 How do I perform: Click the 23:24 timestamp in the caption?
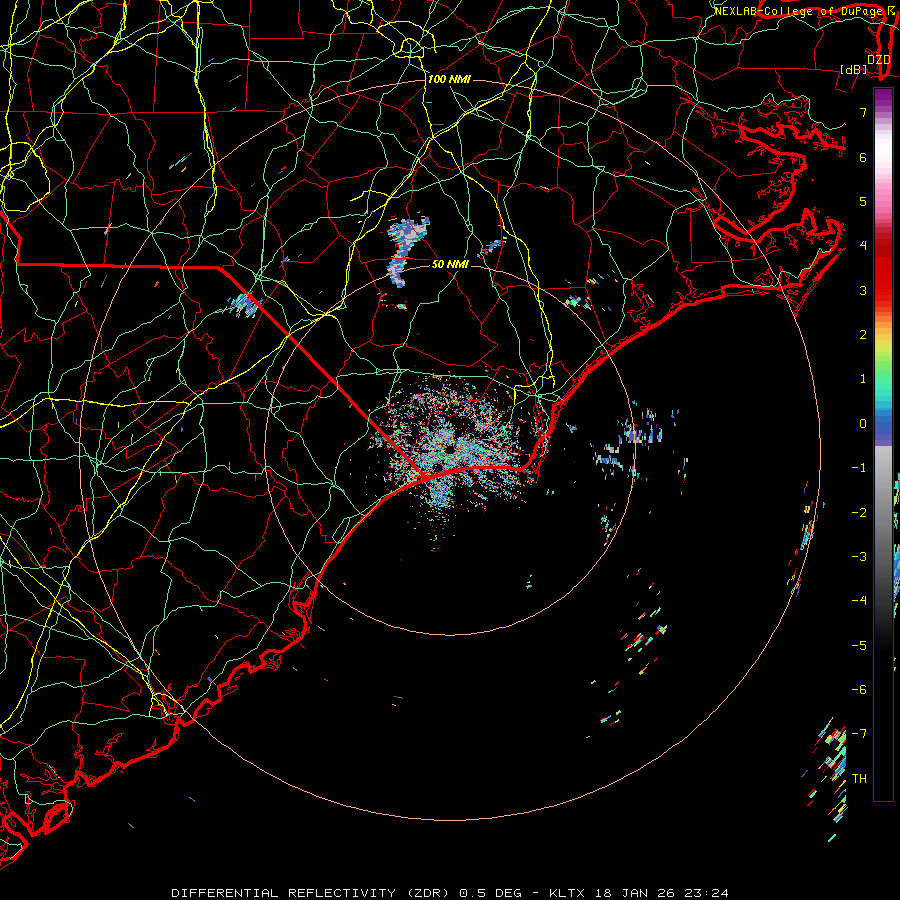click(707, 893)
